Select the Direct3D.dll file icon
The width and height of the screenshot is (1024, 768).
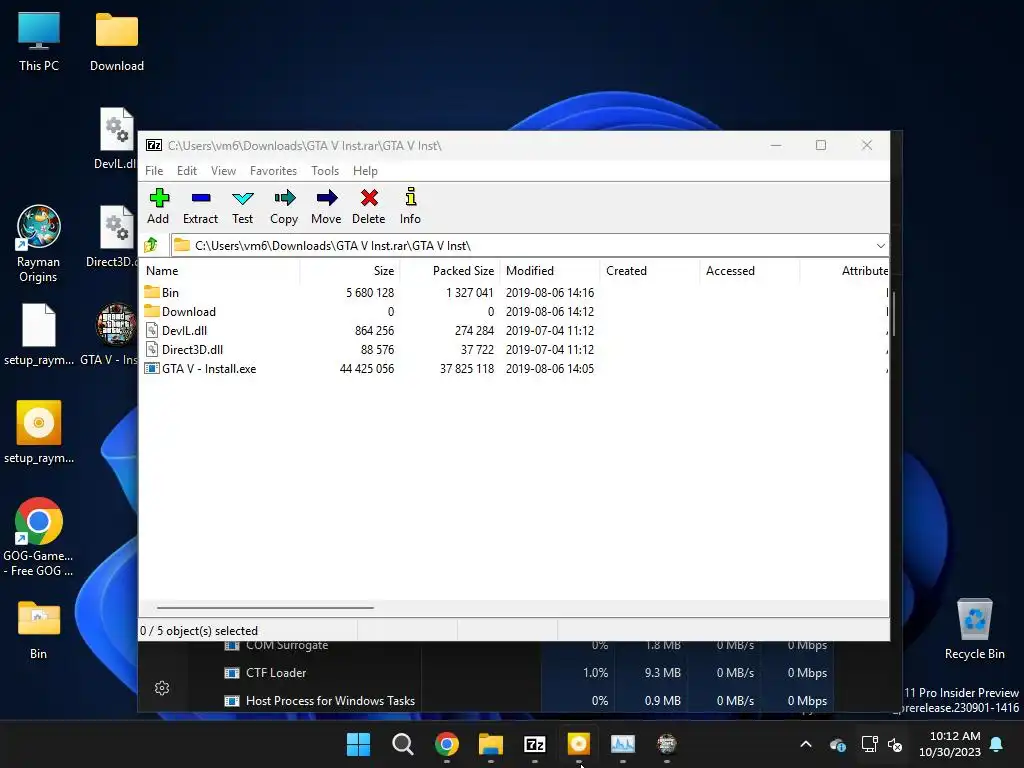click(x=152, y=349)
